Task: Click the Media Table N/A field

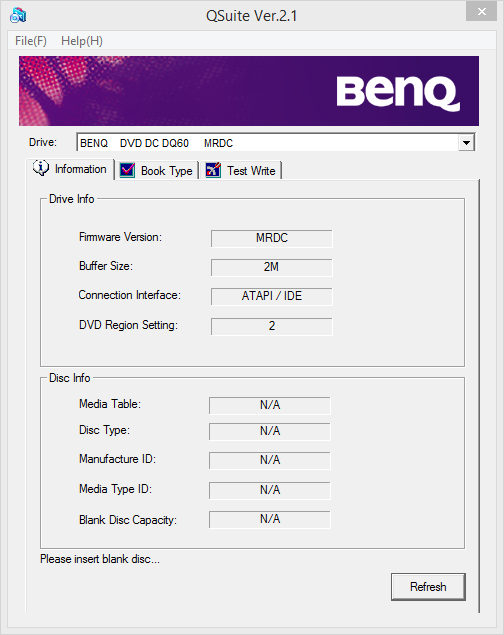Action: pos(270,405)
